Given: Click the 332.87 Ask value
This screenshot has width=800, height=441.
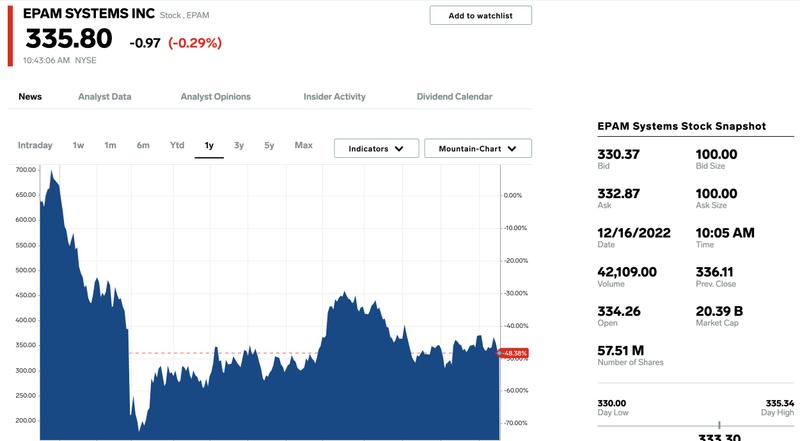Looking at the screenshot, I should coord(618,193).
